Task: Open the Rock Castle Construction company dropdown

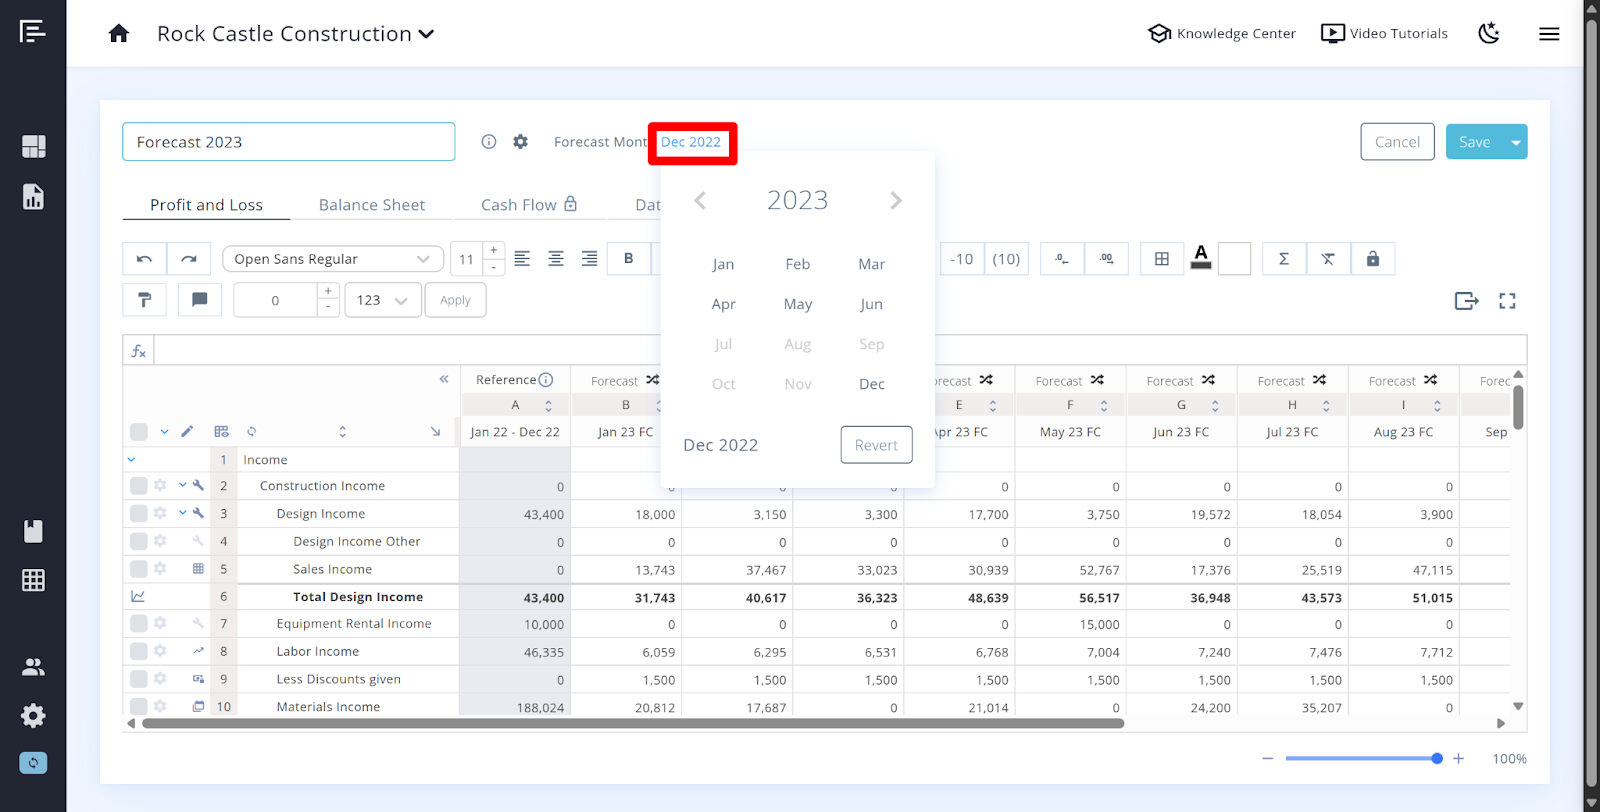Action: 296,34
